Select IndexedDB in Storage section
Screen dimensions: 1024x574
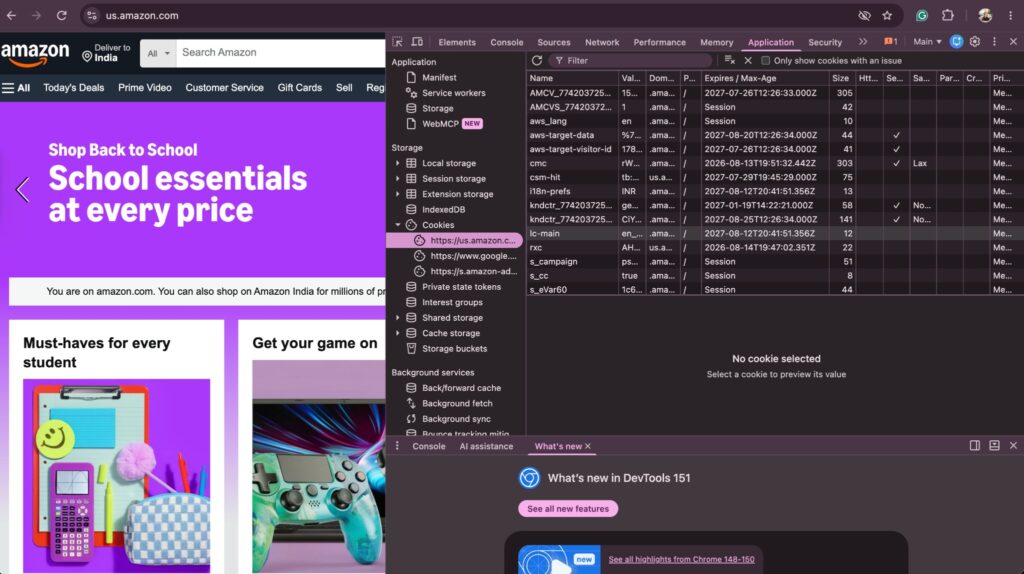[x=443, y=210]
